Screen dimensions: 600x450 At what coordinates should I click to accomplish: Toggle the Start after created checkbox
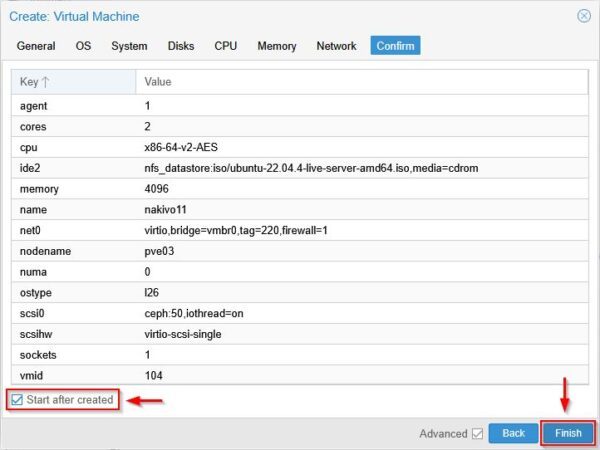17,399
